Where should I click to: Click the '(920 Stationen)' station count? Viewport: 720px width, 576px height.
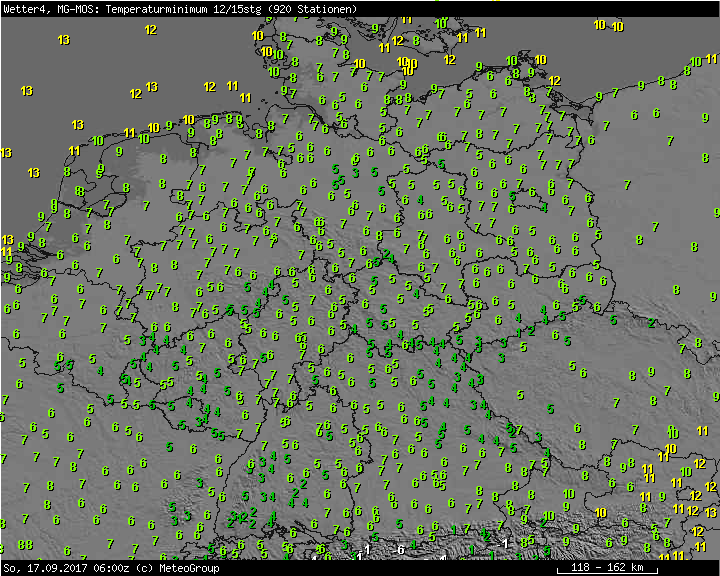tap(313, 9)
